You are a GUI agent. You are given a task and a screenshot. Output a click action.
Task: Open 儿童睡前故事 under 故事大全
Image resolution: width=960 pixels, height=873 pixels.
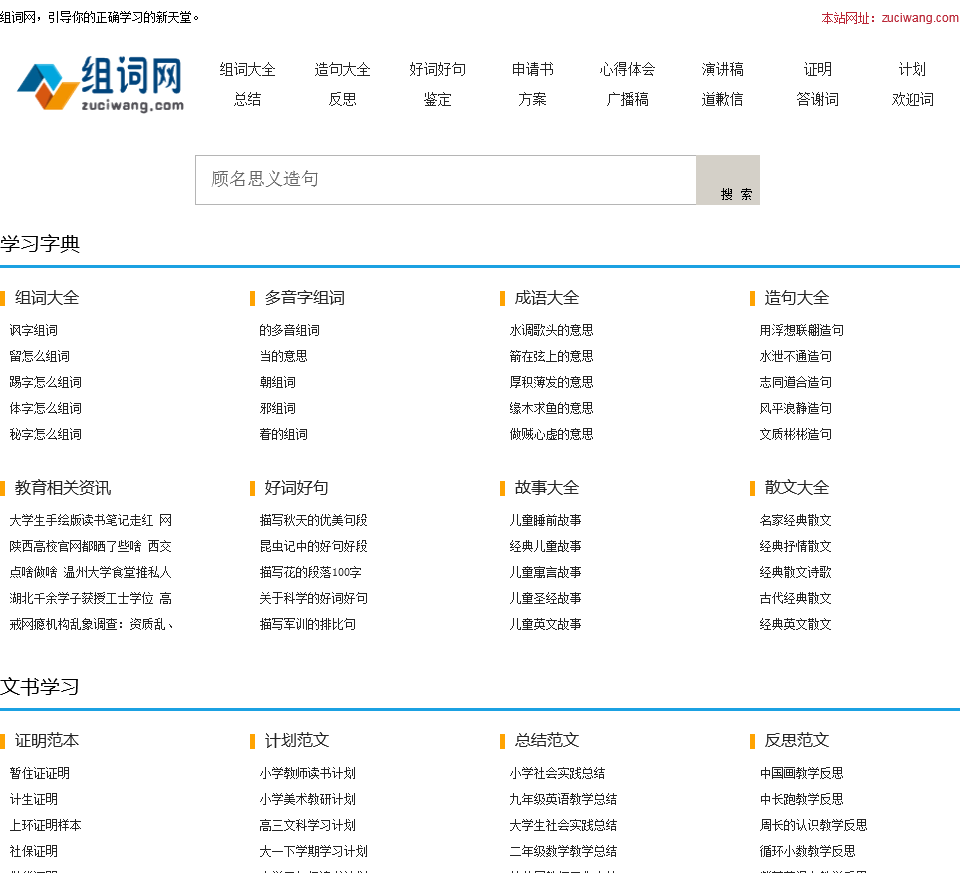tap(545, 520)
